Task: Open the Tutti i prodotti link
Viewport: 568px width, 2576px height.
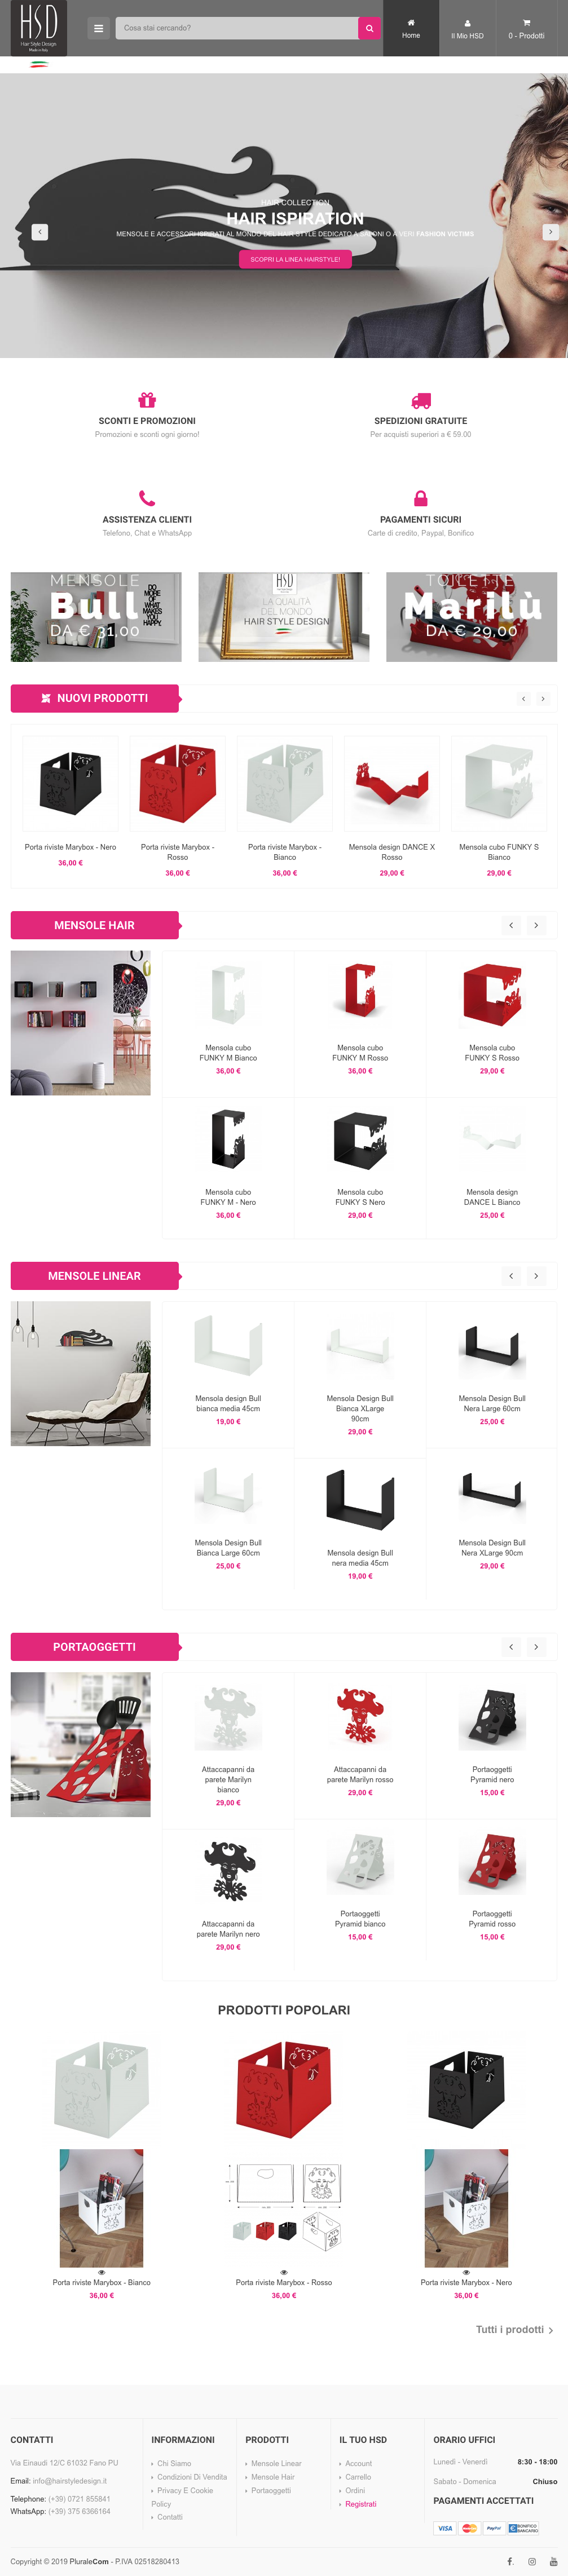Action: pyautogui.click(x=514, y=2329)
